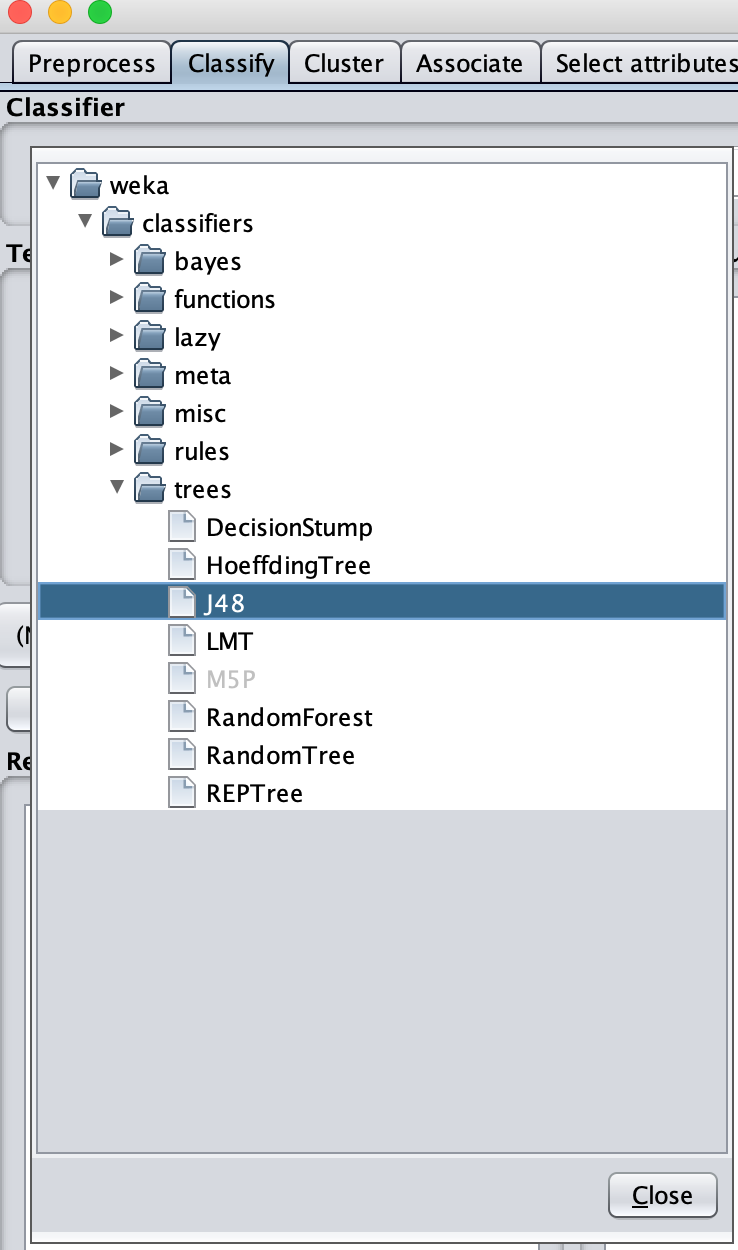Click the weka root folder icon
Image resolution: width=738 pixels, height=1250 pixels.
click(x=86, y=186)
